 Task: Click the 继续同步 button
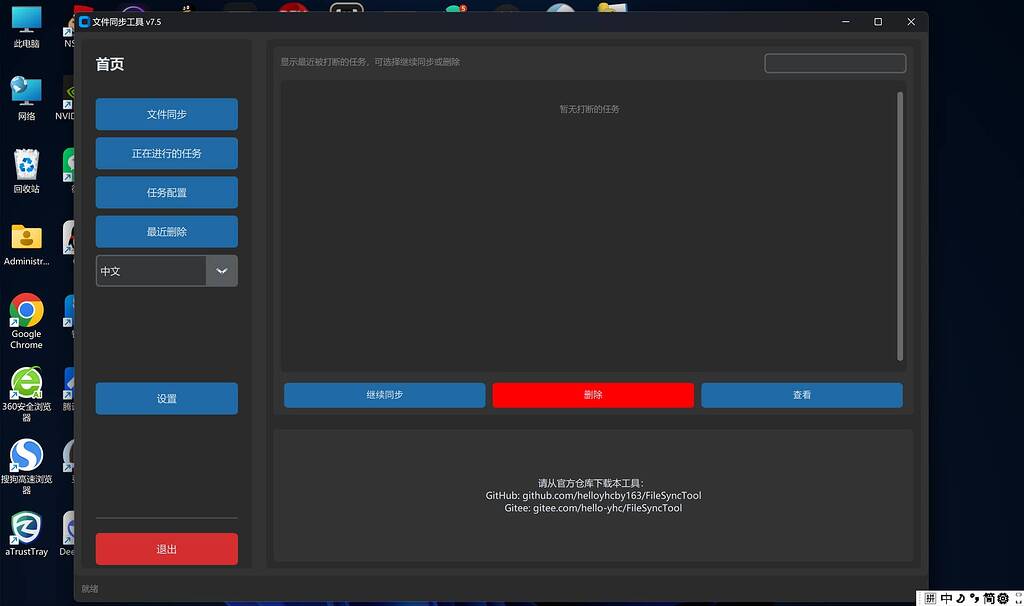click(x=385, y=395)
